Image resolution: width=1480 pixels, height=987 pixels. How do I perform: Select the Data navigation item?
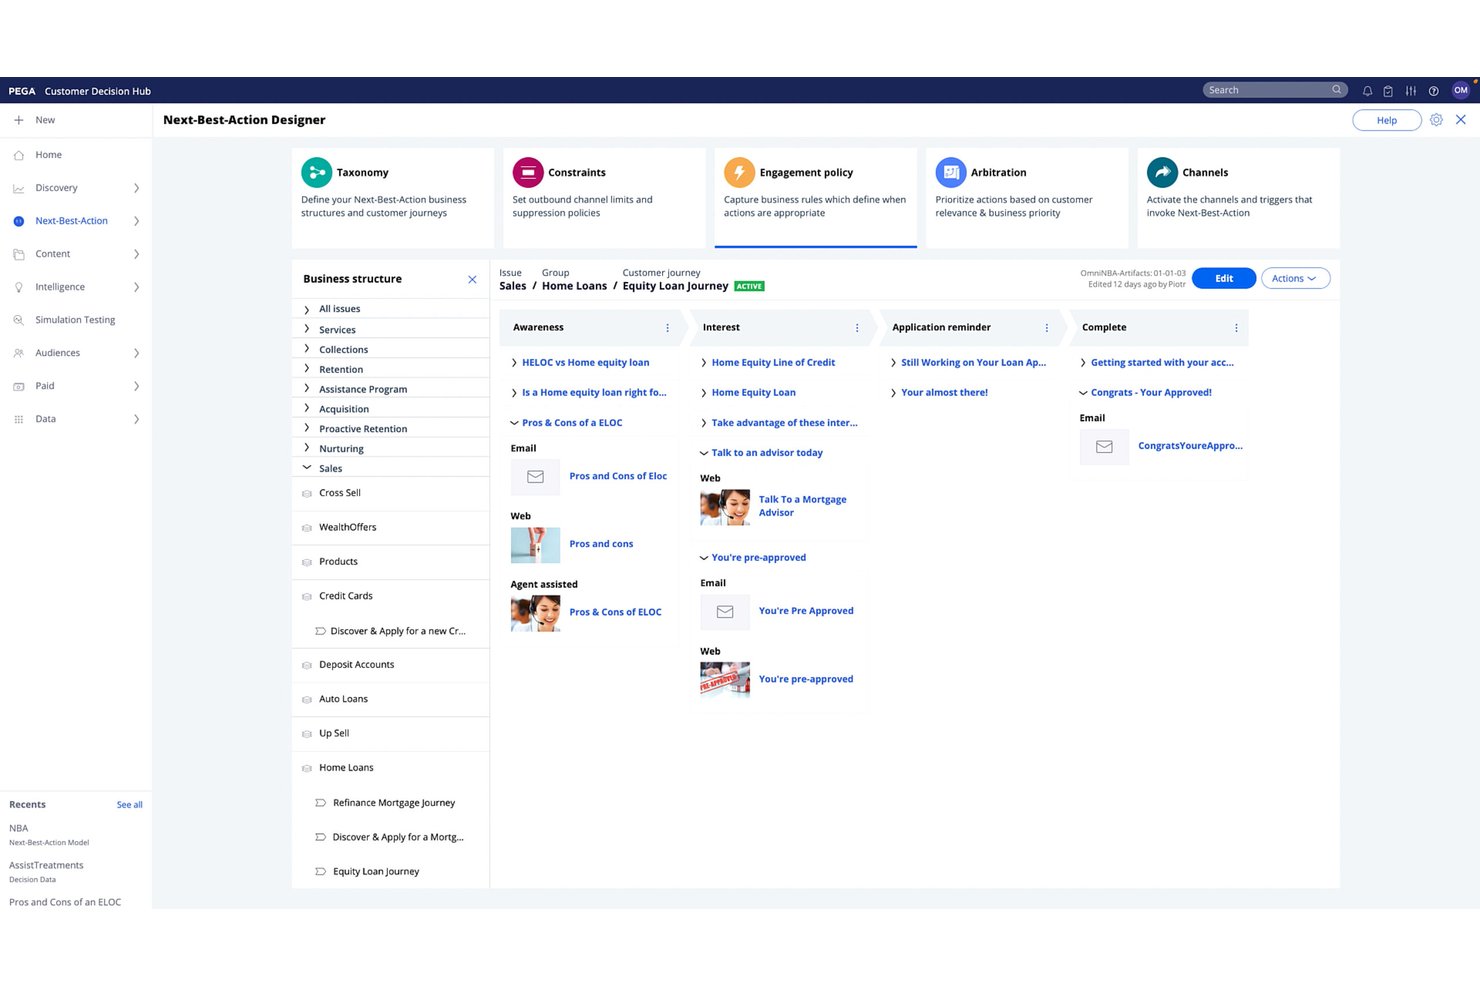pos(76,419)
